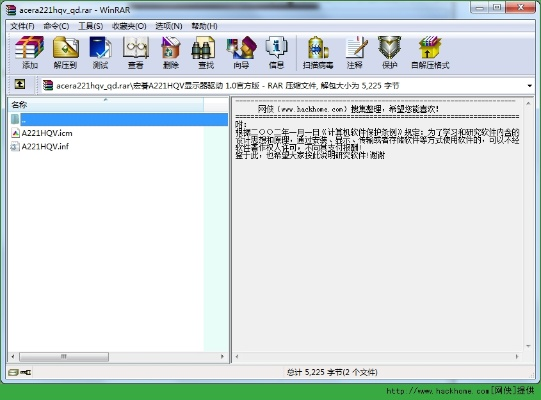Run the 测试 (Test) archive tool
Viewport: 541px width, 400px height.
coord(100,52)
